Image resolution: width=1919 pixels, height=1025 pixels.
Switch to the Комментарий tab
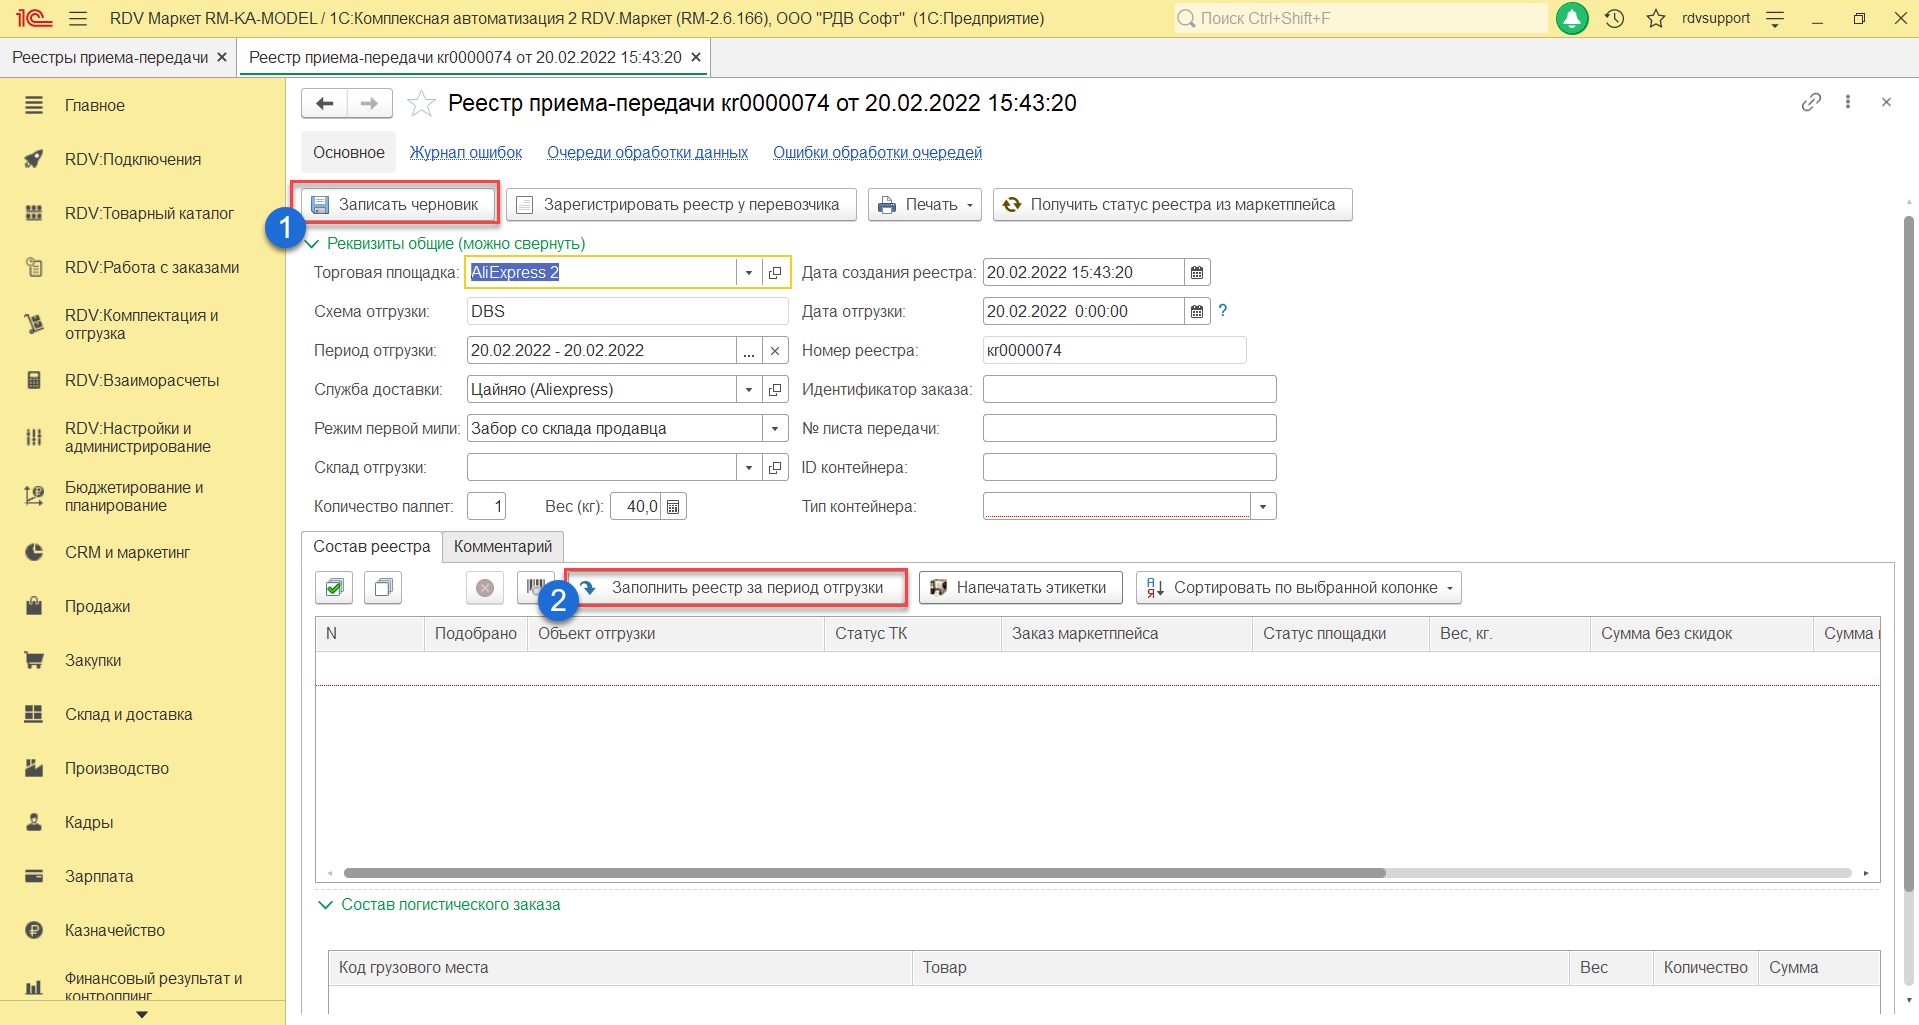[x=502, y=547]
